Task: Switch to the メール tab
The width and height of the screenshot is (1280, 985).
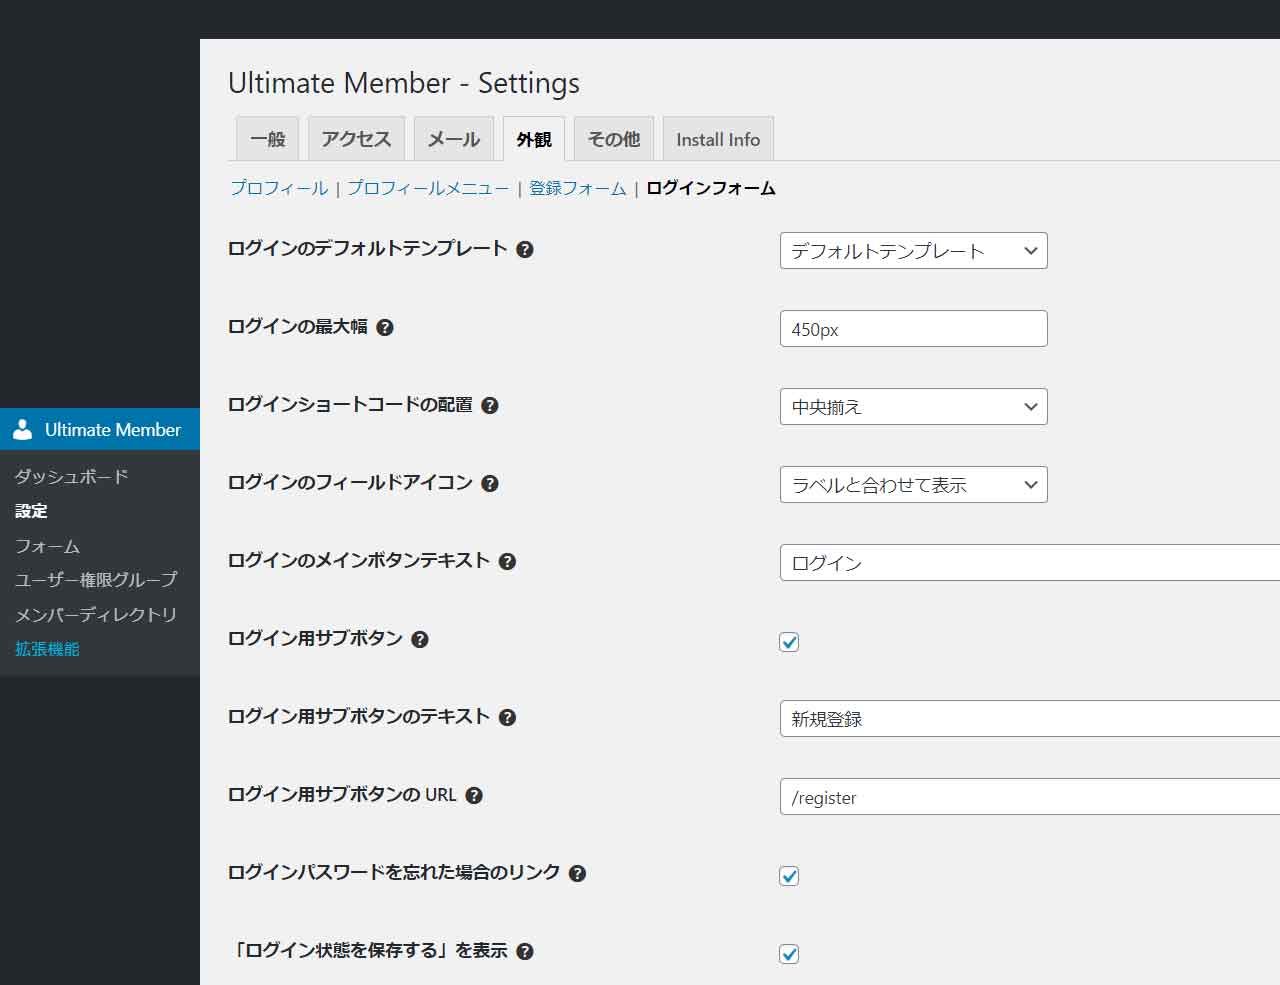Action: point(454,139)
